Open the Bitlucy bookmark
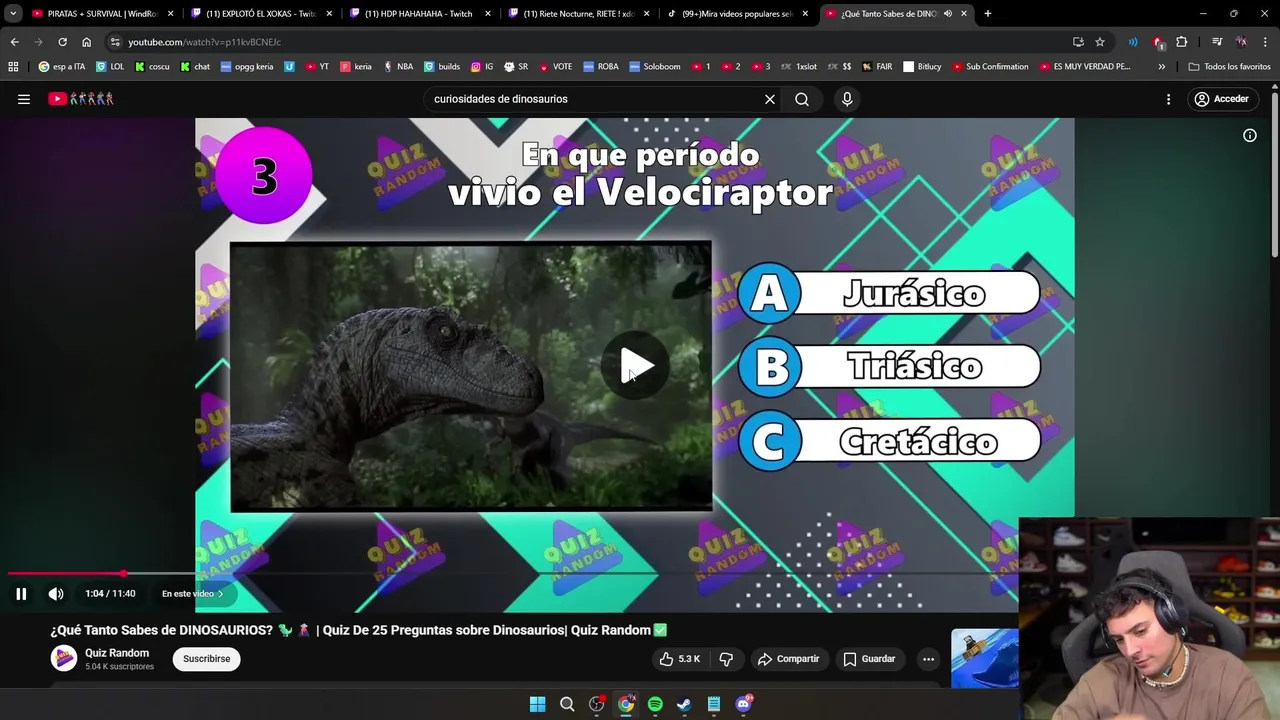The image size is (1280, 720). [922, 67]
